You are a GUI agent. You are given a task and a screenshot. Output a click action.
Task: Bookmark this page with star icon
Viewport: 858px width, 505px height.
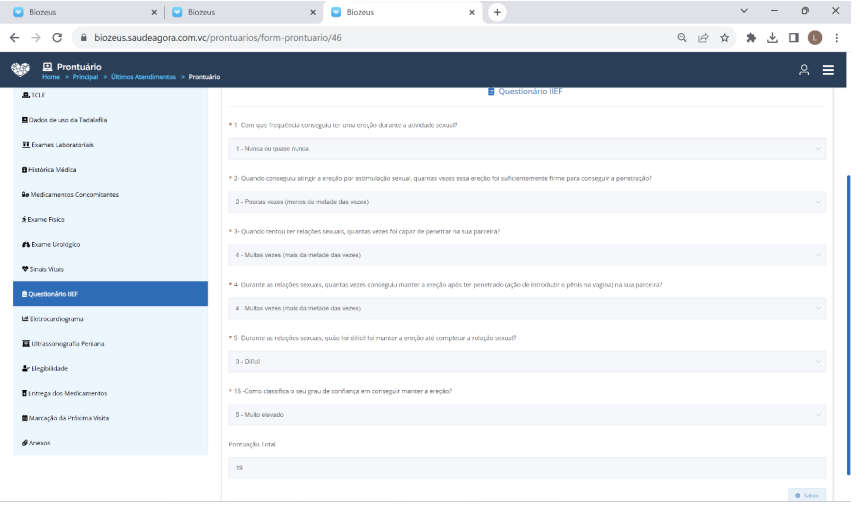click(724, 37)
